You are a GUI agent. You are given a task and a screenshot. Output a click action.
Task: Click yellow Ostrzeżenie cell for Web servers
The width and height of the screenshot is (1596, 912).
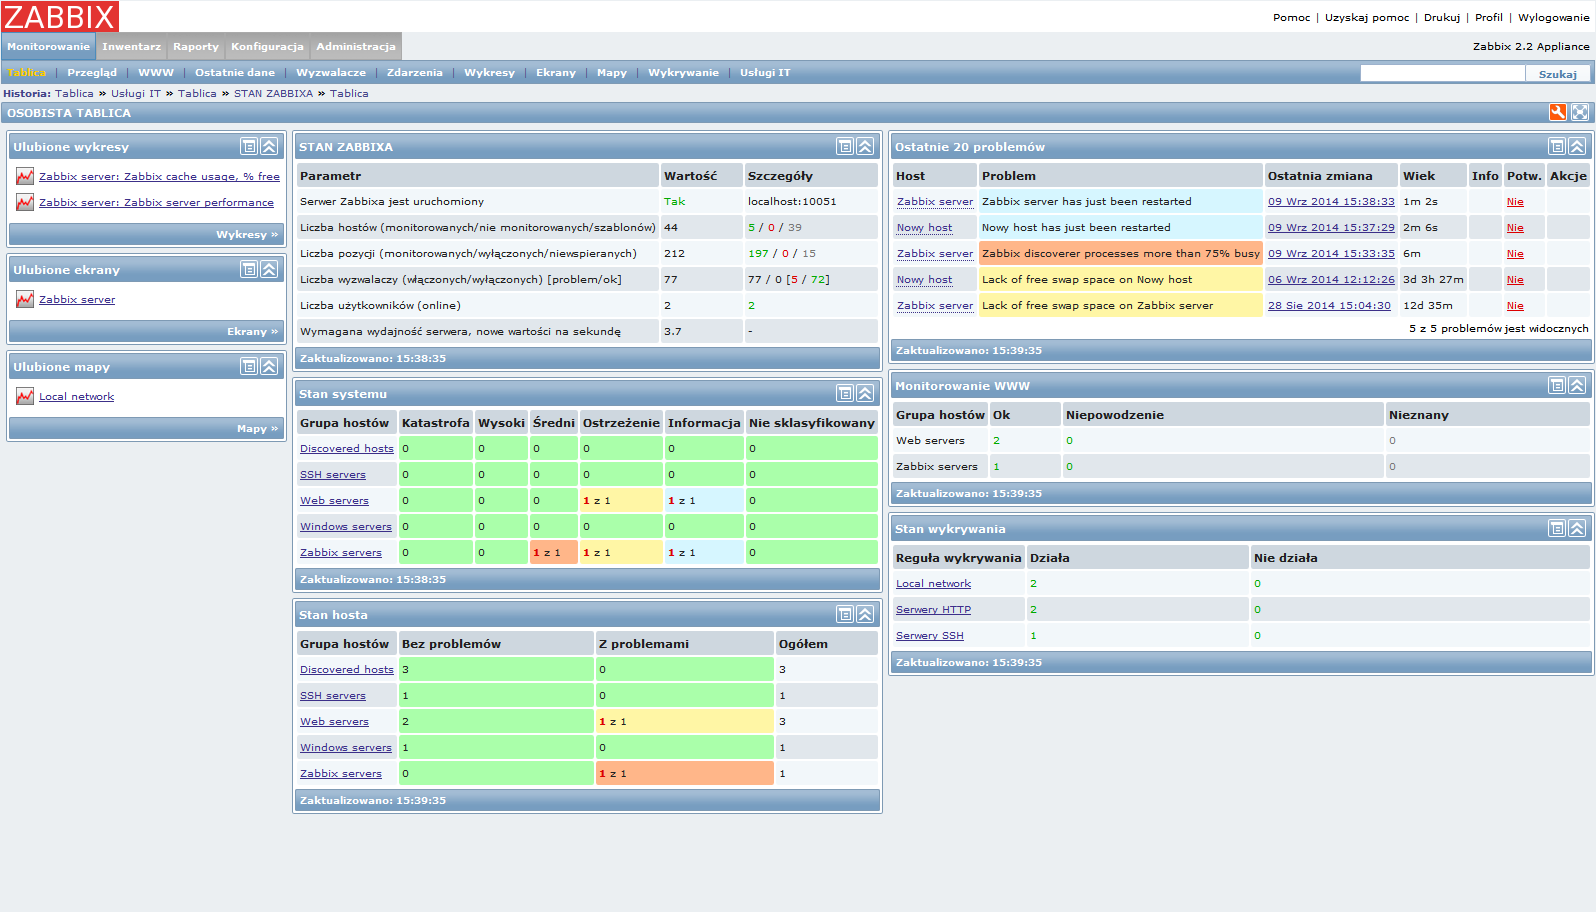[x=621, y=500]
